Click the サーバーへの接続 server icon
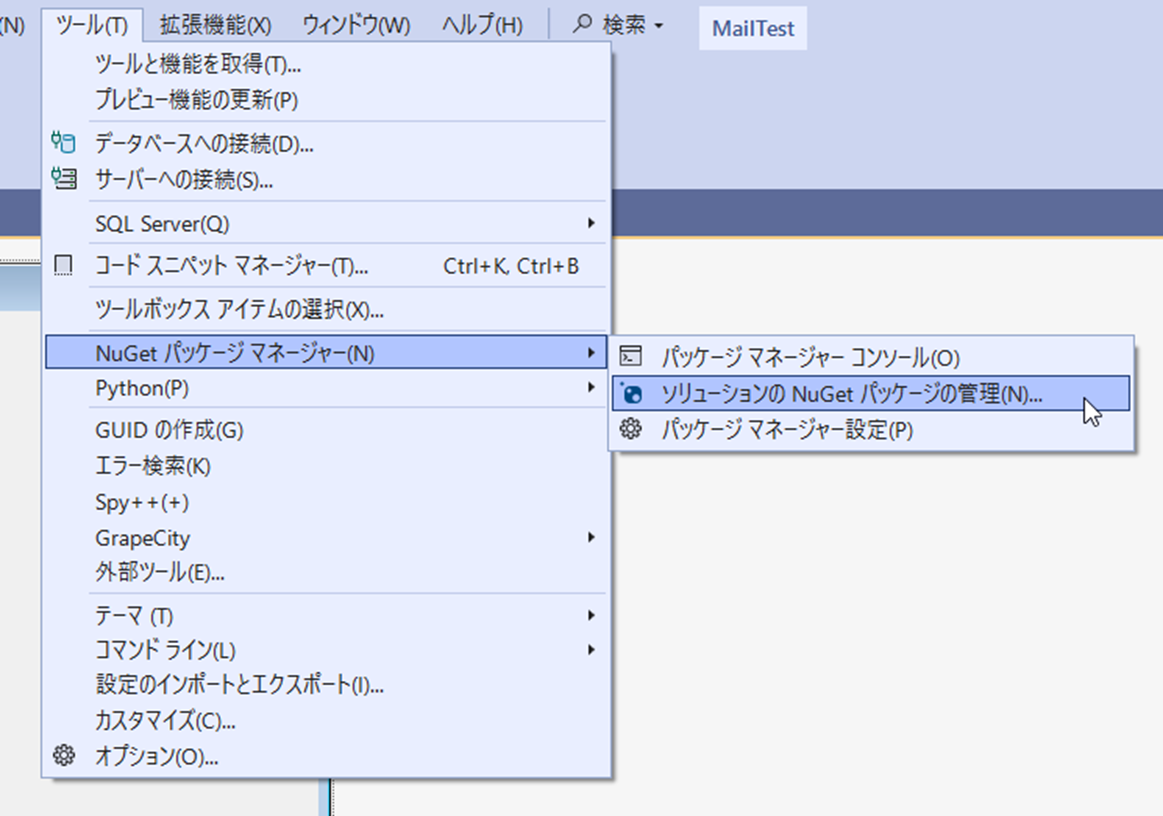Viewport: 1163px width, 816px height. 63,181
